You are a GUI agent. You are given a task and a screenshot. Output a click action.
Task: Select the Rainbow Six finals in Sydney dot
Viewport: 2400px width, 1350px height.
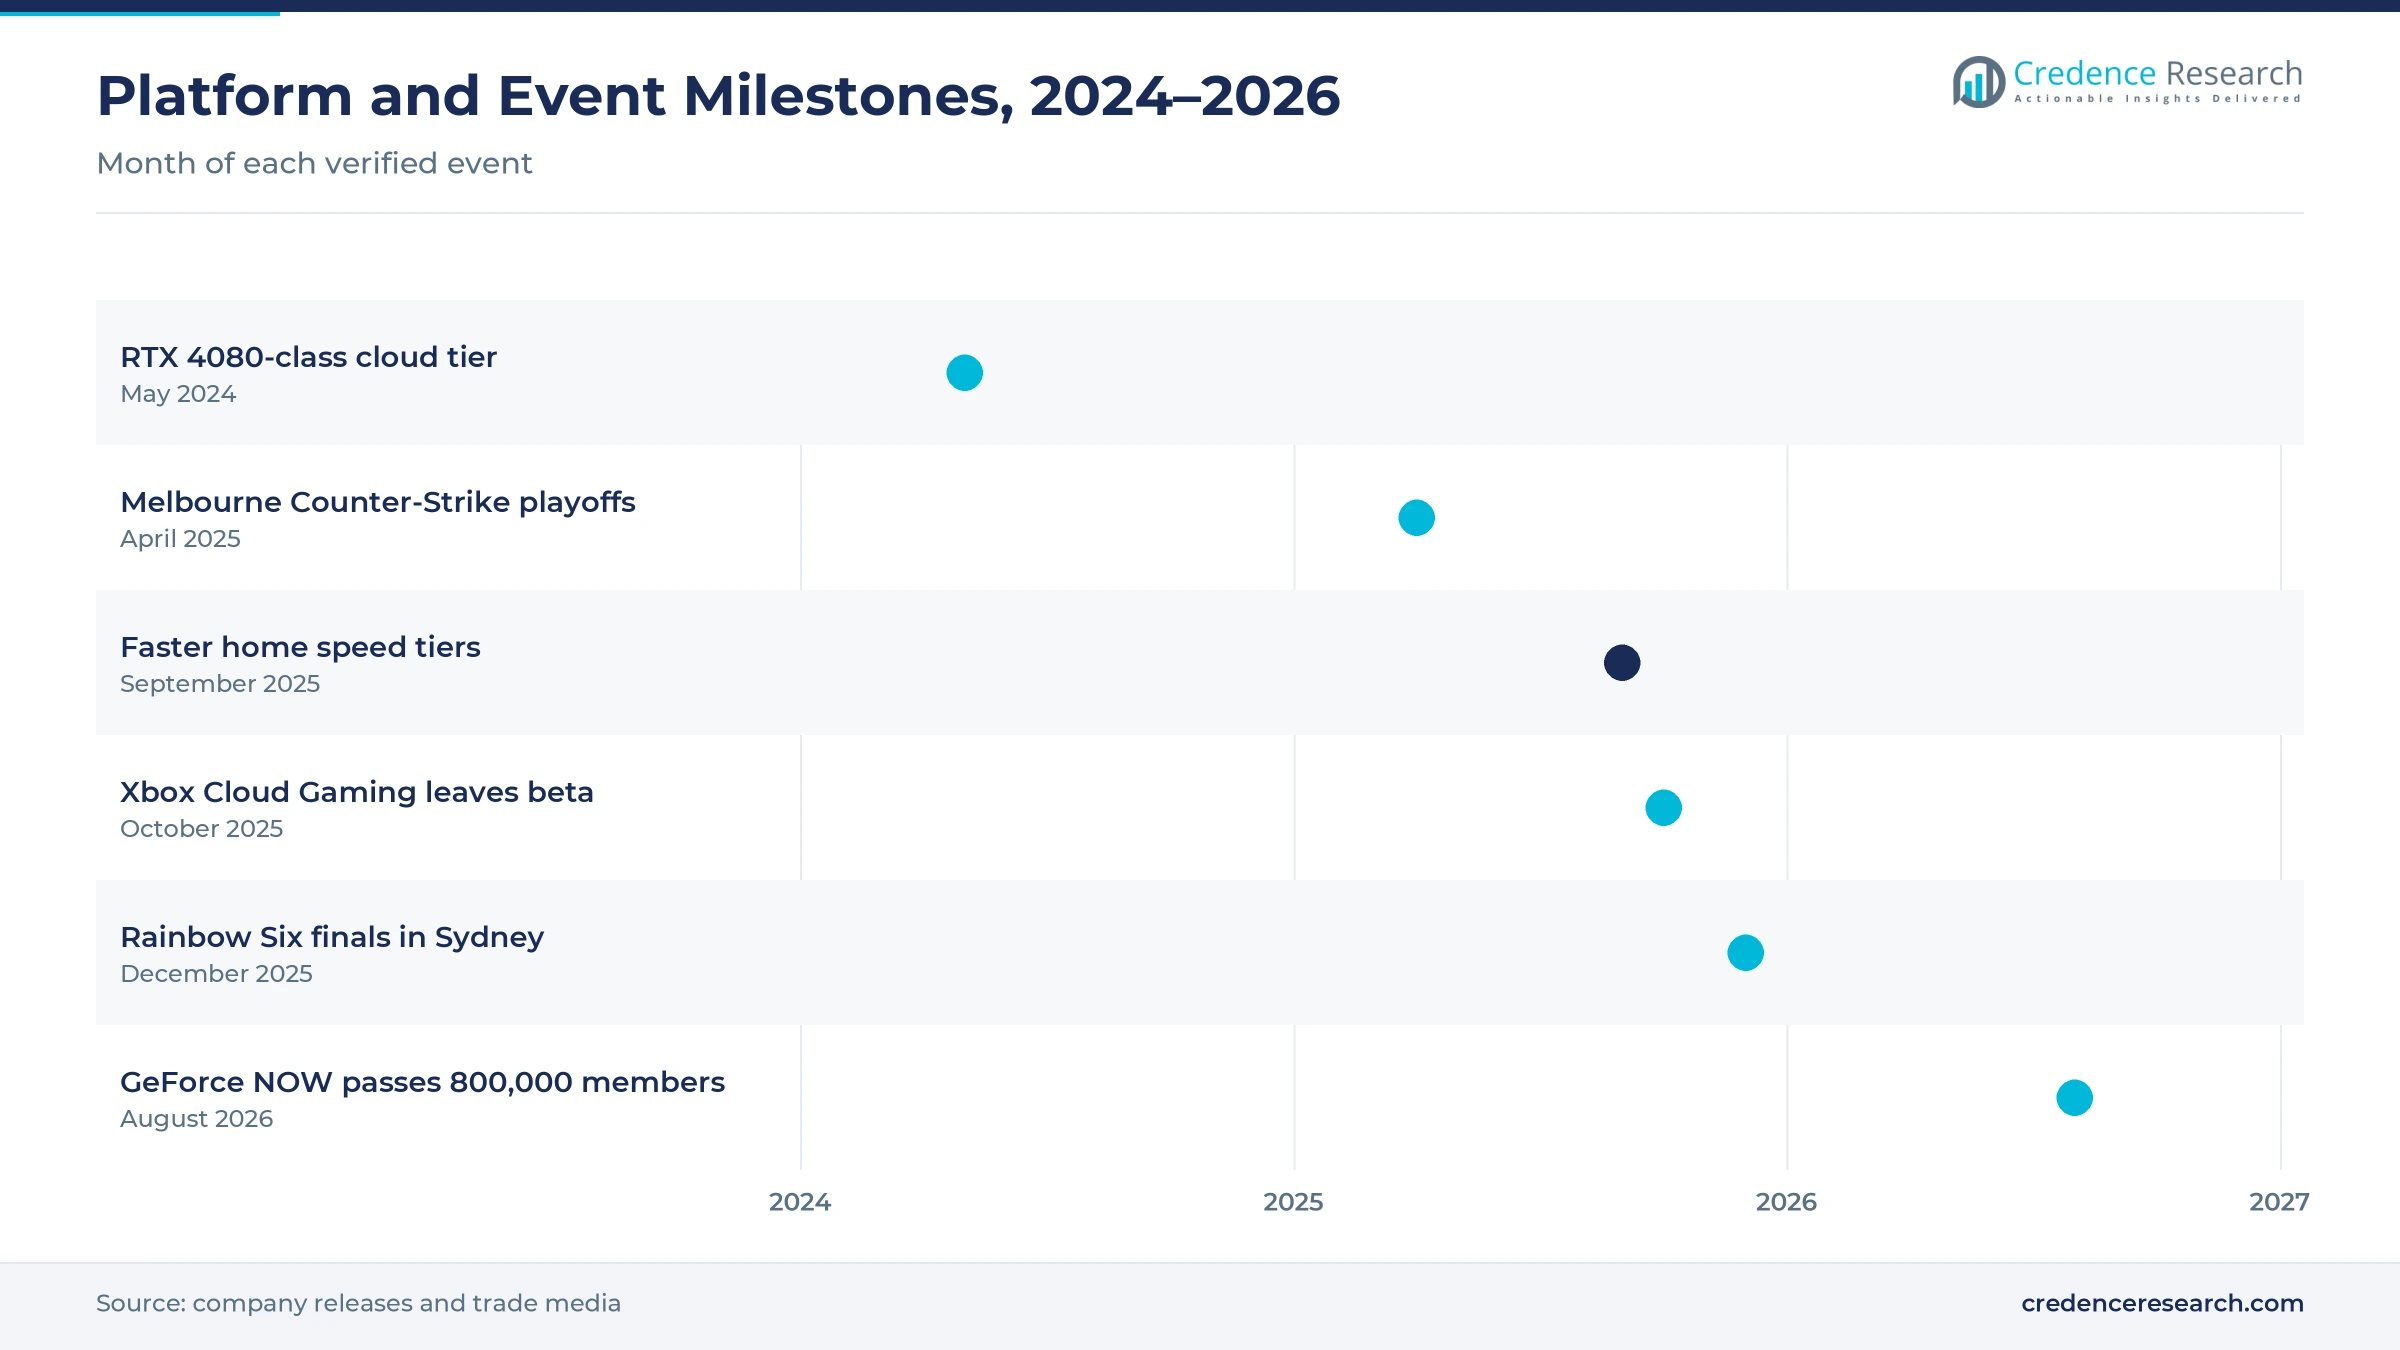pyautogui.click(x=1746, y=953)
